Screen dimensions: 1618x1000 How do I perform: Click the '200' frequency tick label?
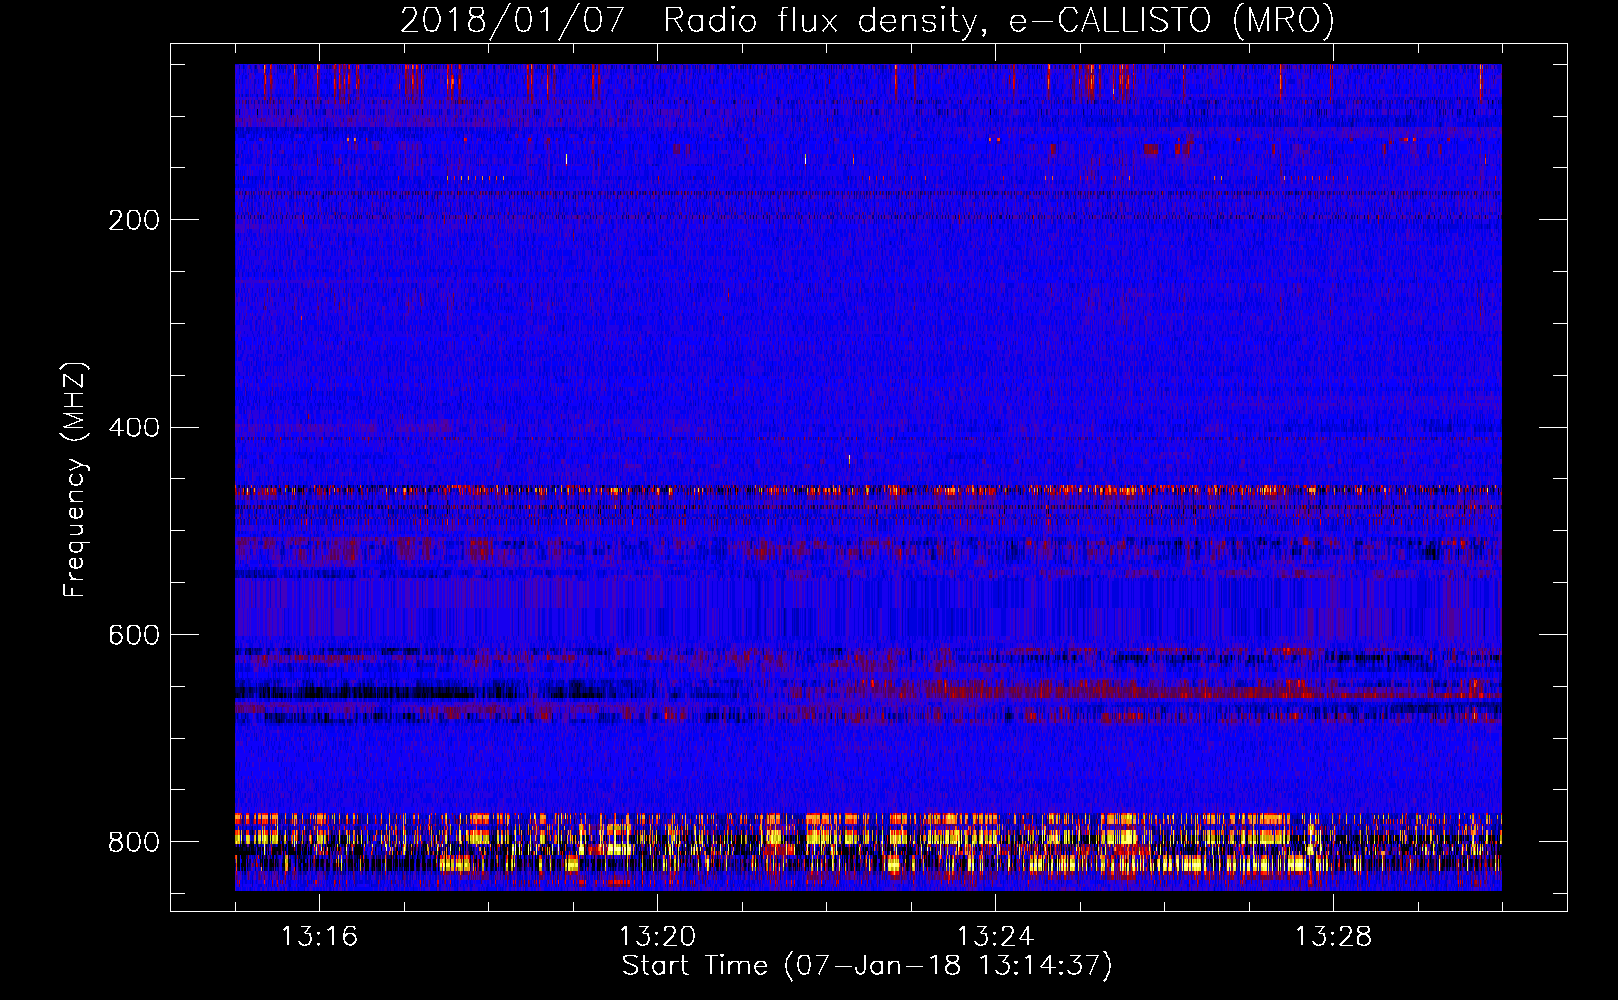click(134, 220)
